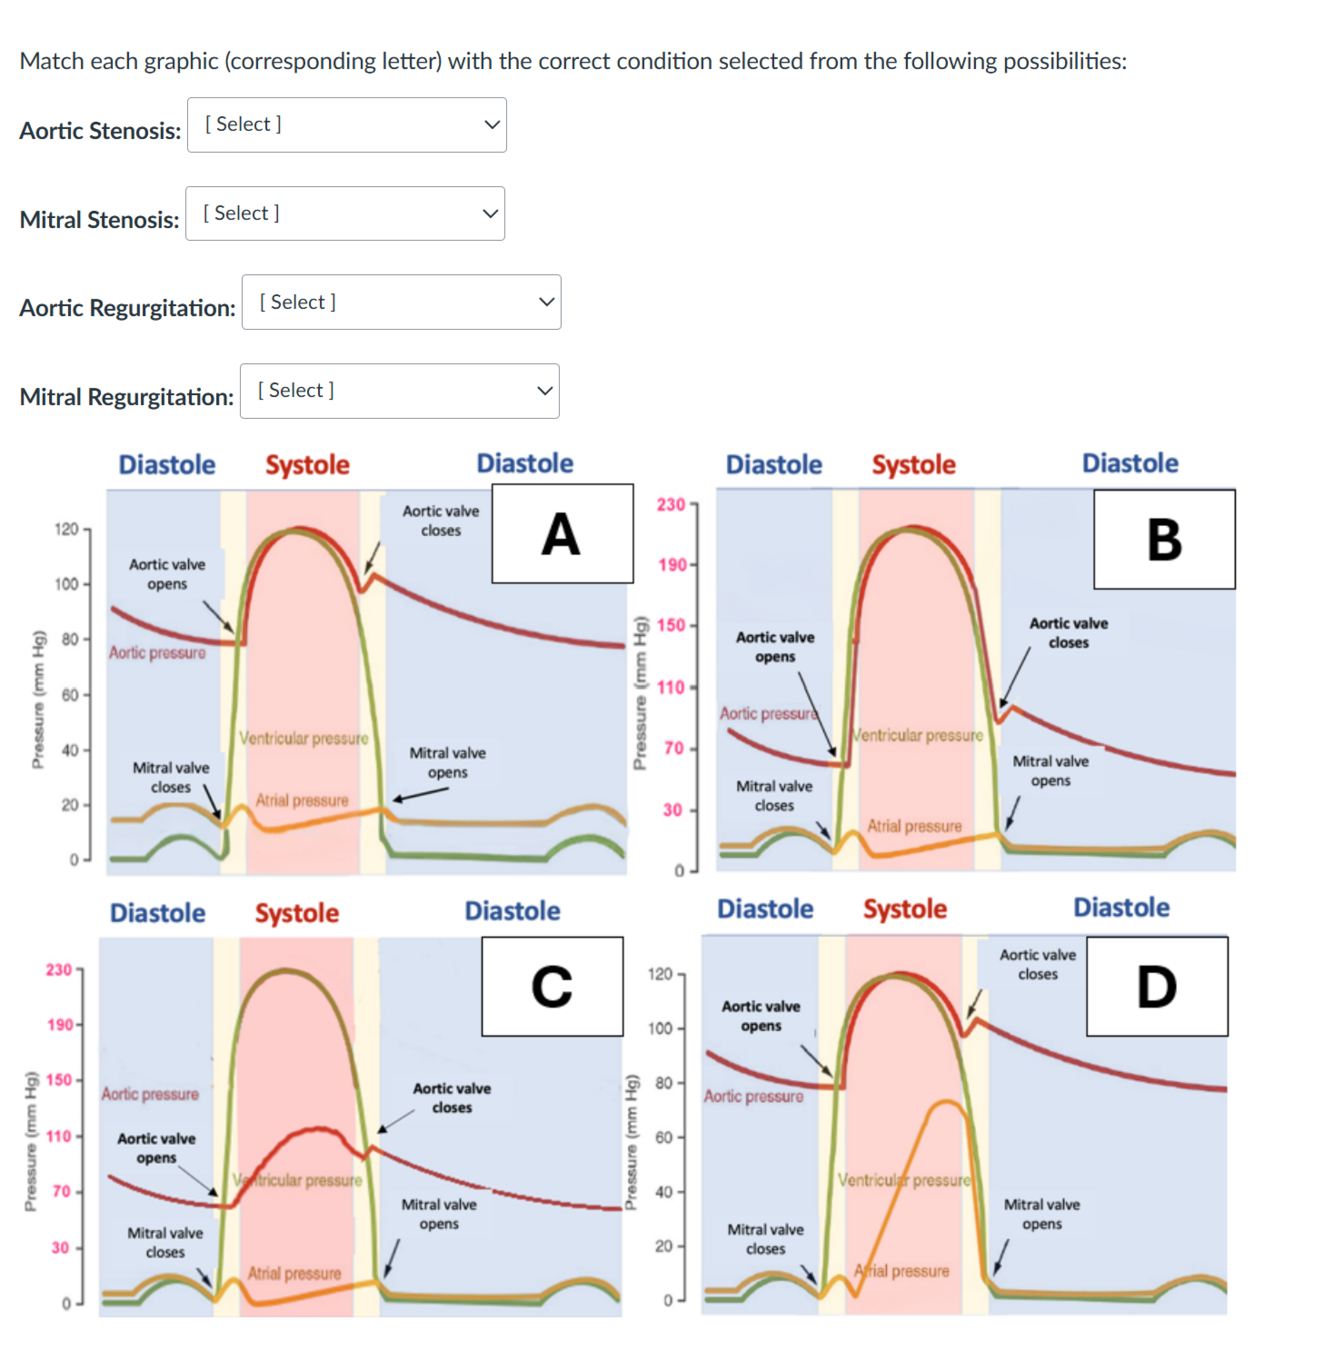
Task: Click 'Aortic pressure' text in graph B
Action: coord(768,713)
